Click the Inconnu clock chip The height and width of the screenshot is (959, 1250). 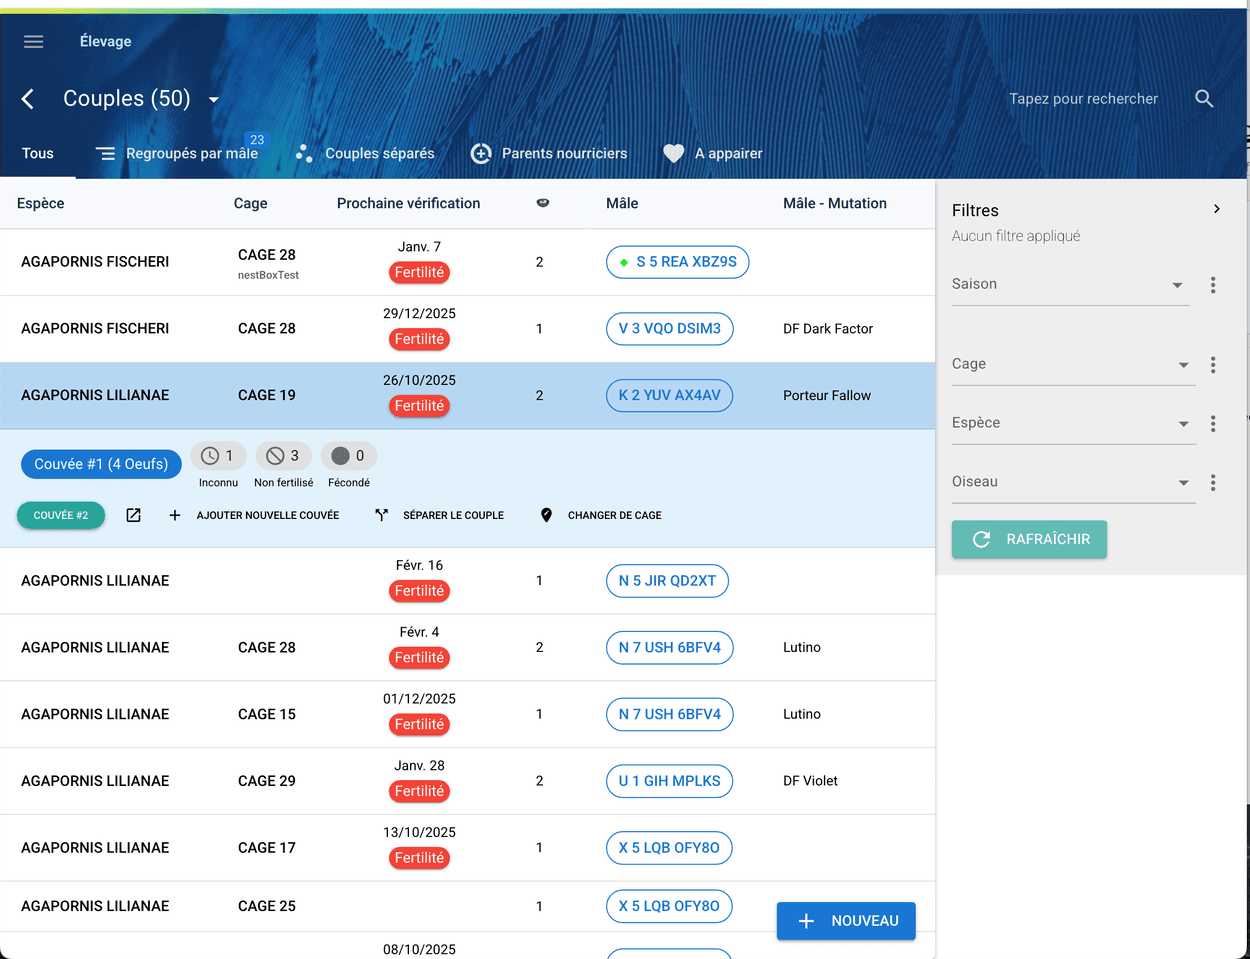point(218,456)
